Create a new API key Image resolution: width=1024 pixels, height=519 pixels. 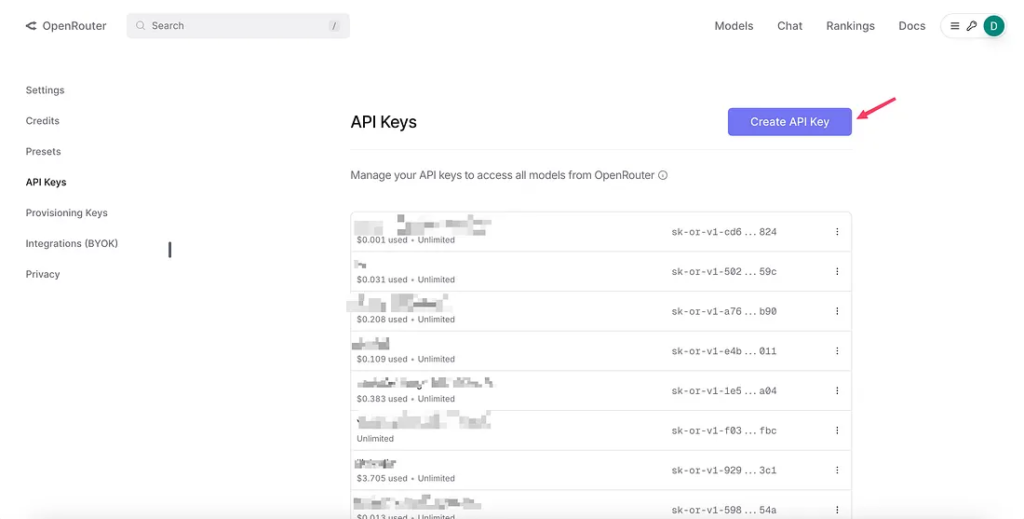[790, 122]
